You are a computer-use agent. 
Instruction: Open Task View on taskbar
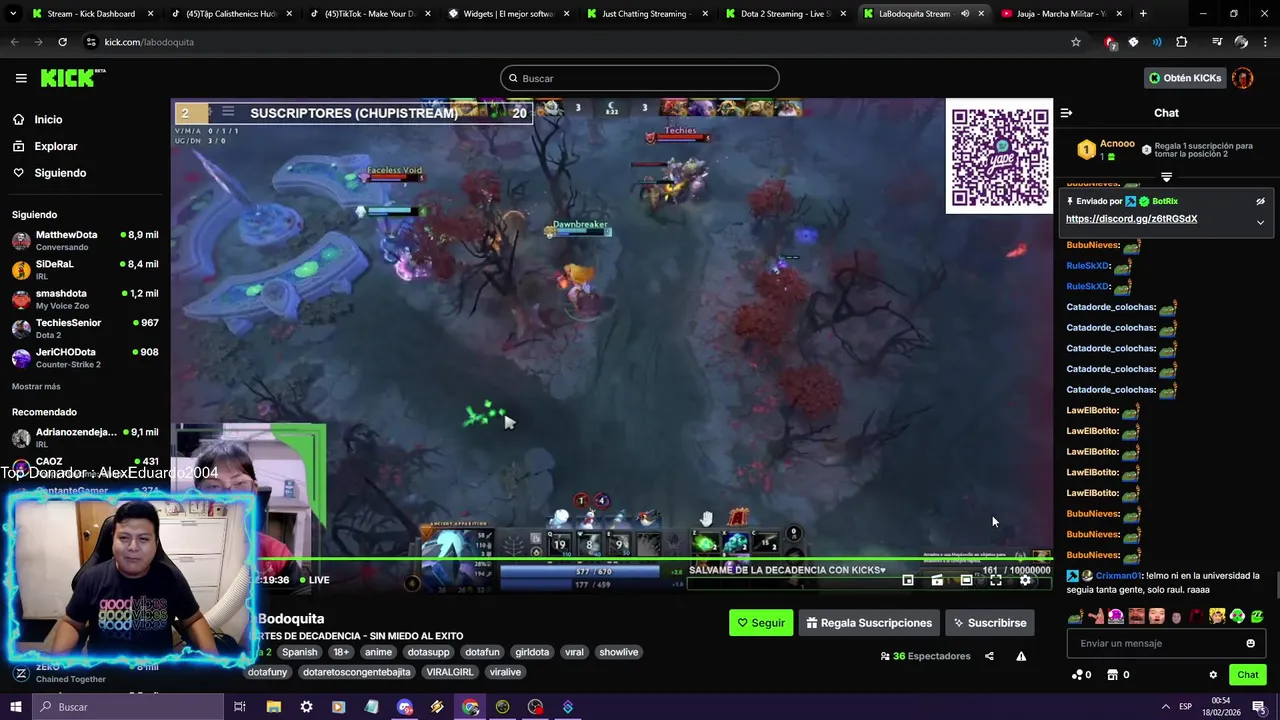click(240, 707)
